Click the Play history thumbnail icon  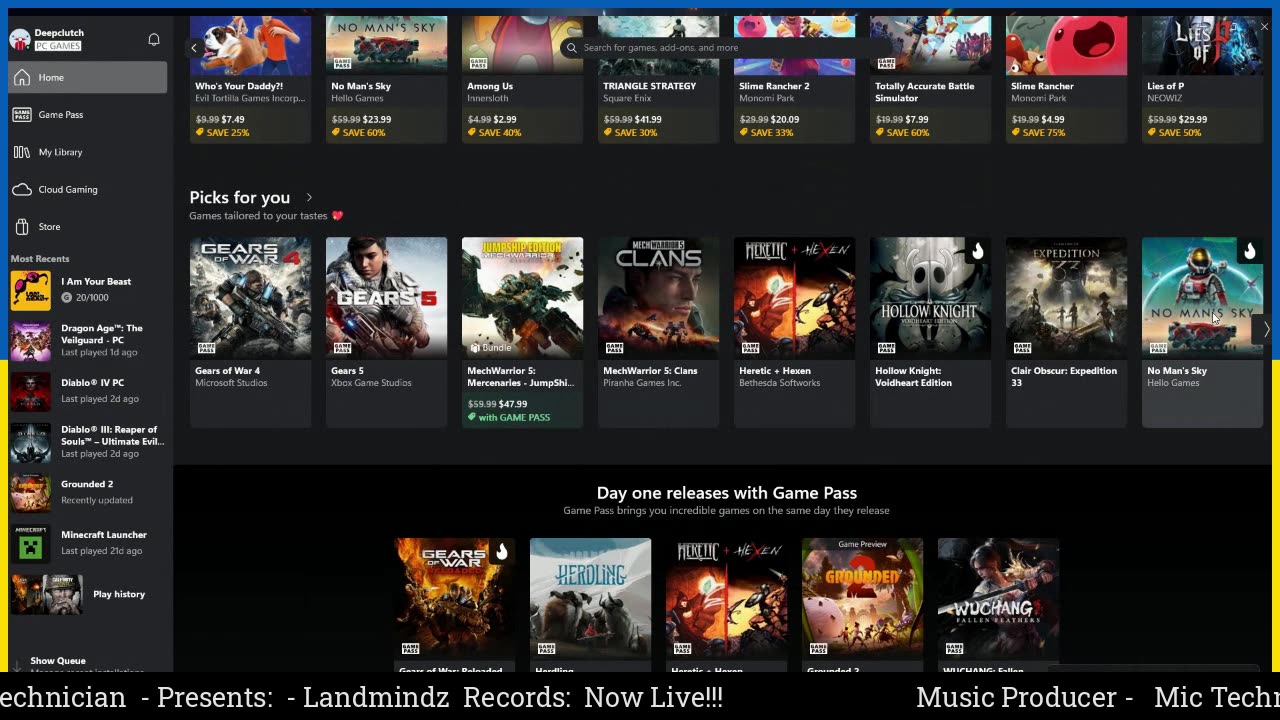[47, 594]
